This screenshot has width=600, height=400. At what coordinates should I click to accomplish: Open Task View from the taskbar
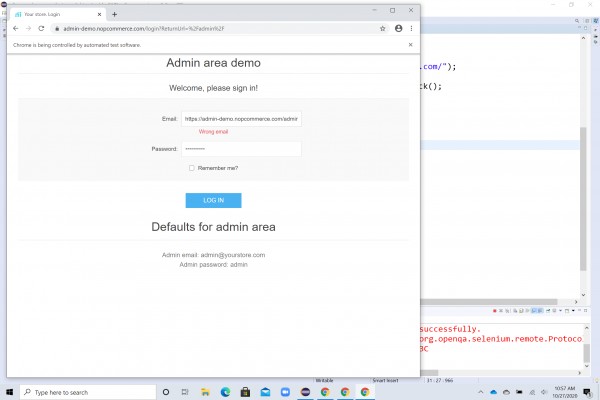tap(185, 392)
